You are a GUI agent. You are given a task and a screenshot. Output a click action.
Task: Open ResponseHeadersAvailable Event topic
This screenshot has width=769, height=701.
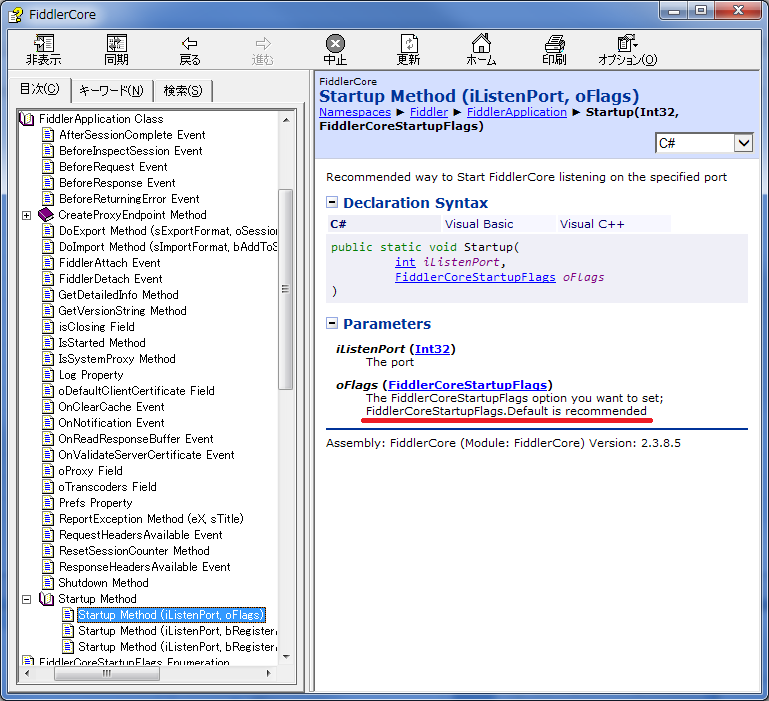[x=145, y=567]
